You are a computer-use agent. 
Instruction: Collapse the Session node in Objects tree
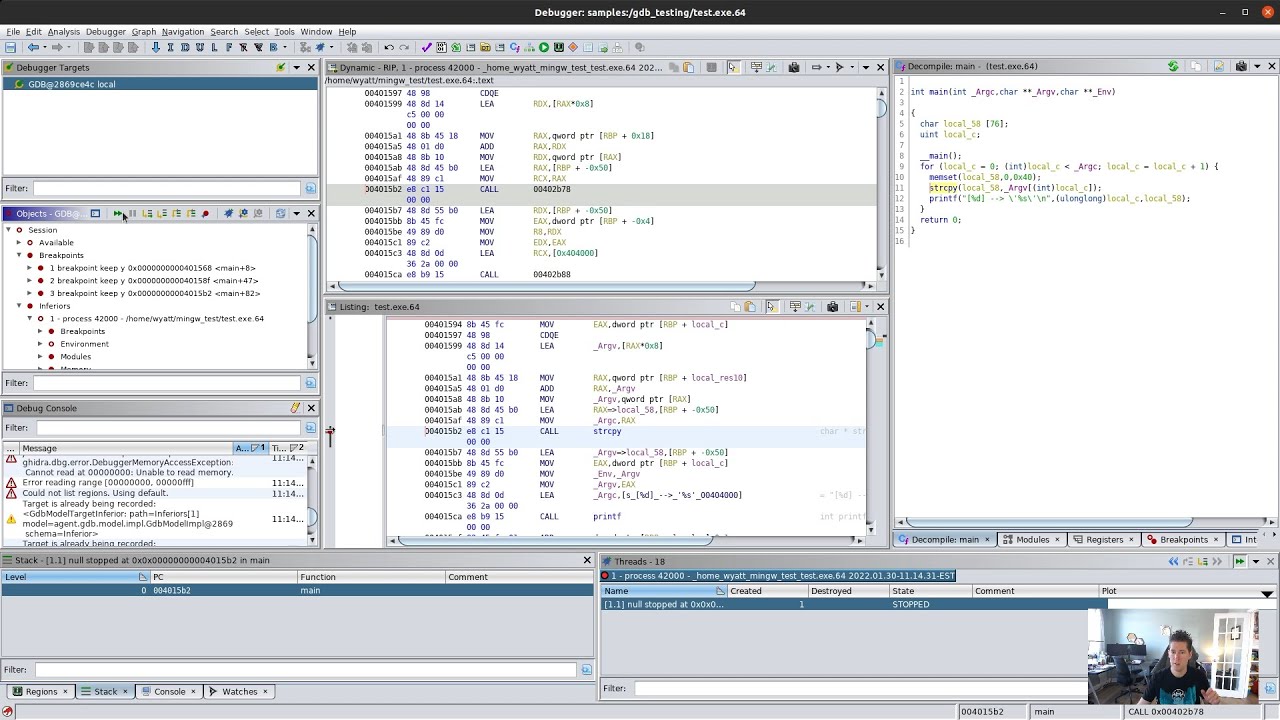[8, 230]
